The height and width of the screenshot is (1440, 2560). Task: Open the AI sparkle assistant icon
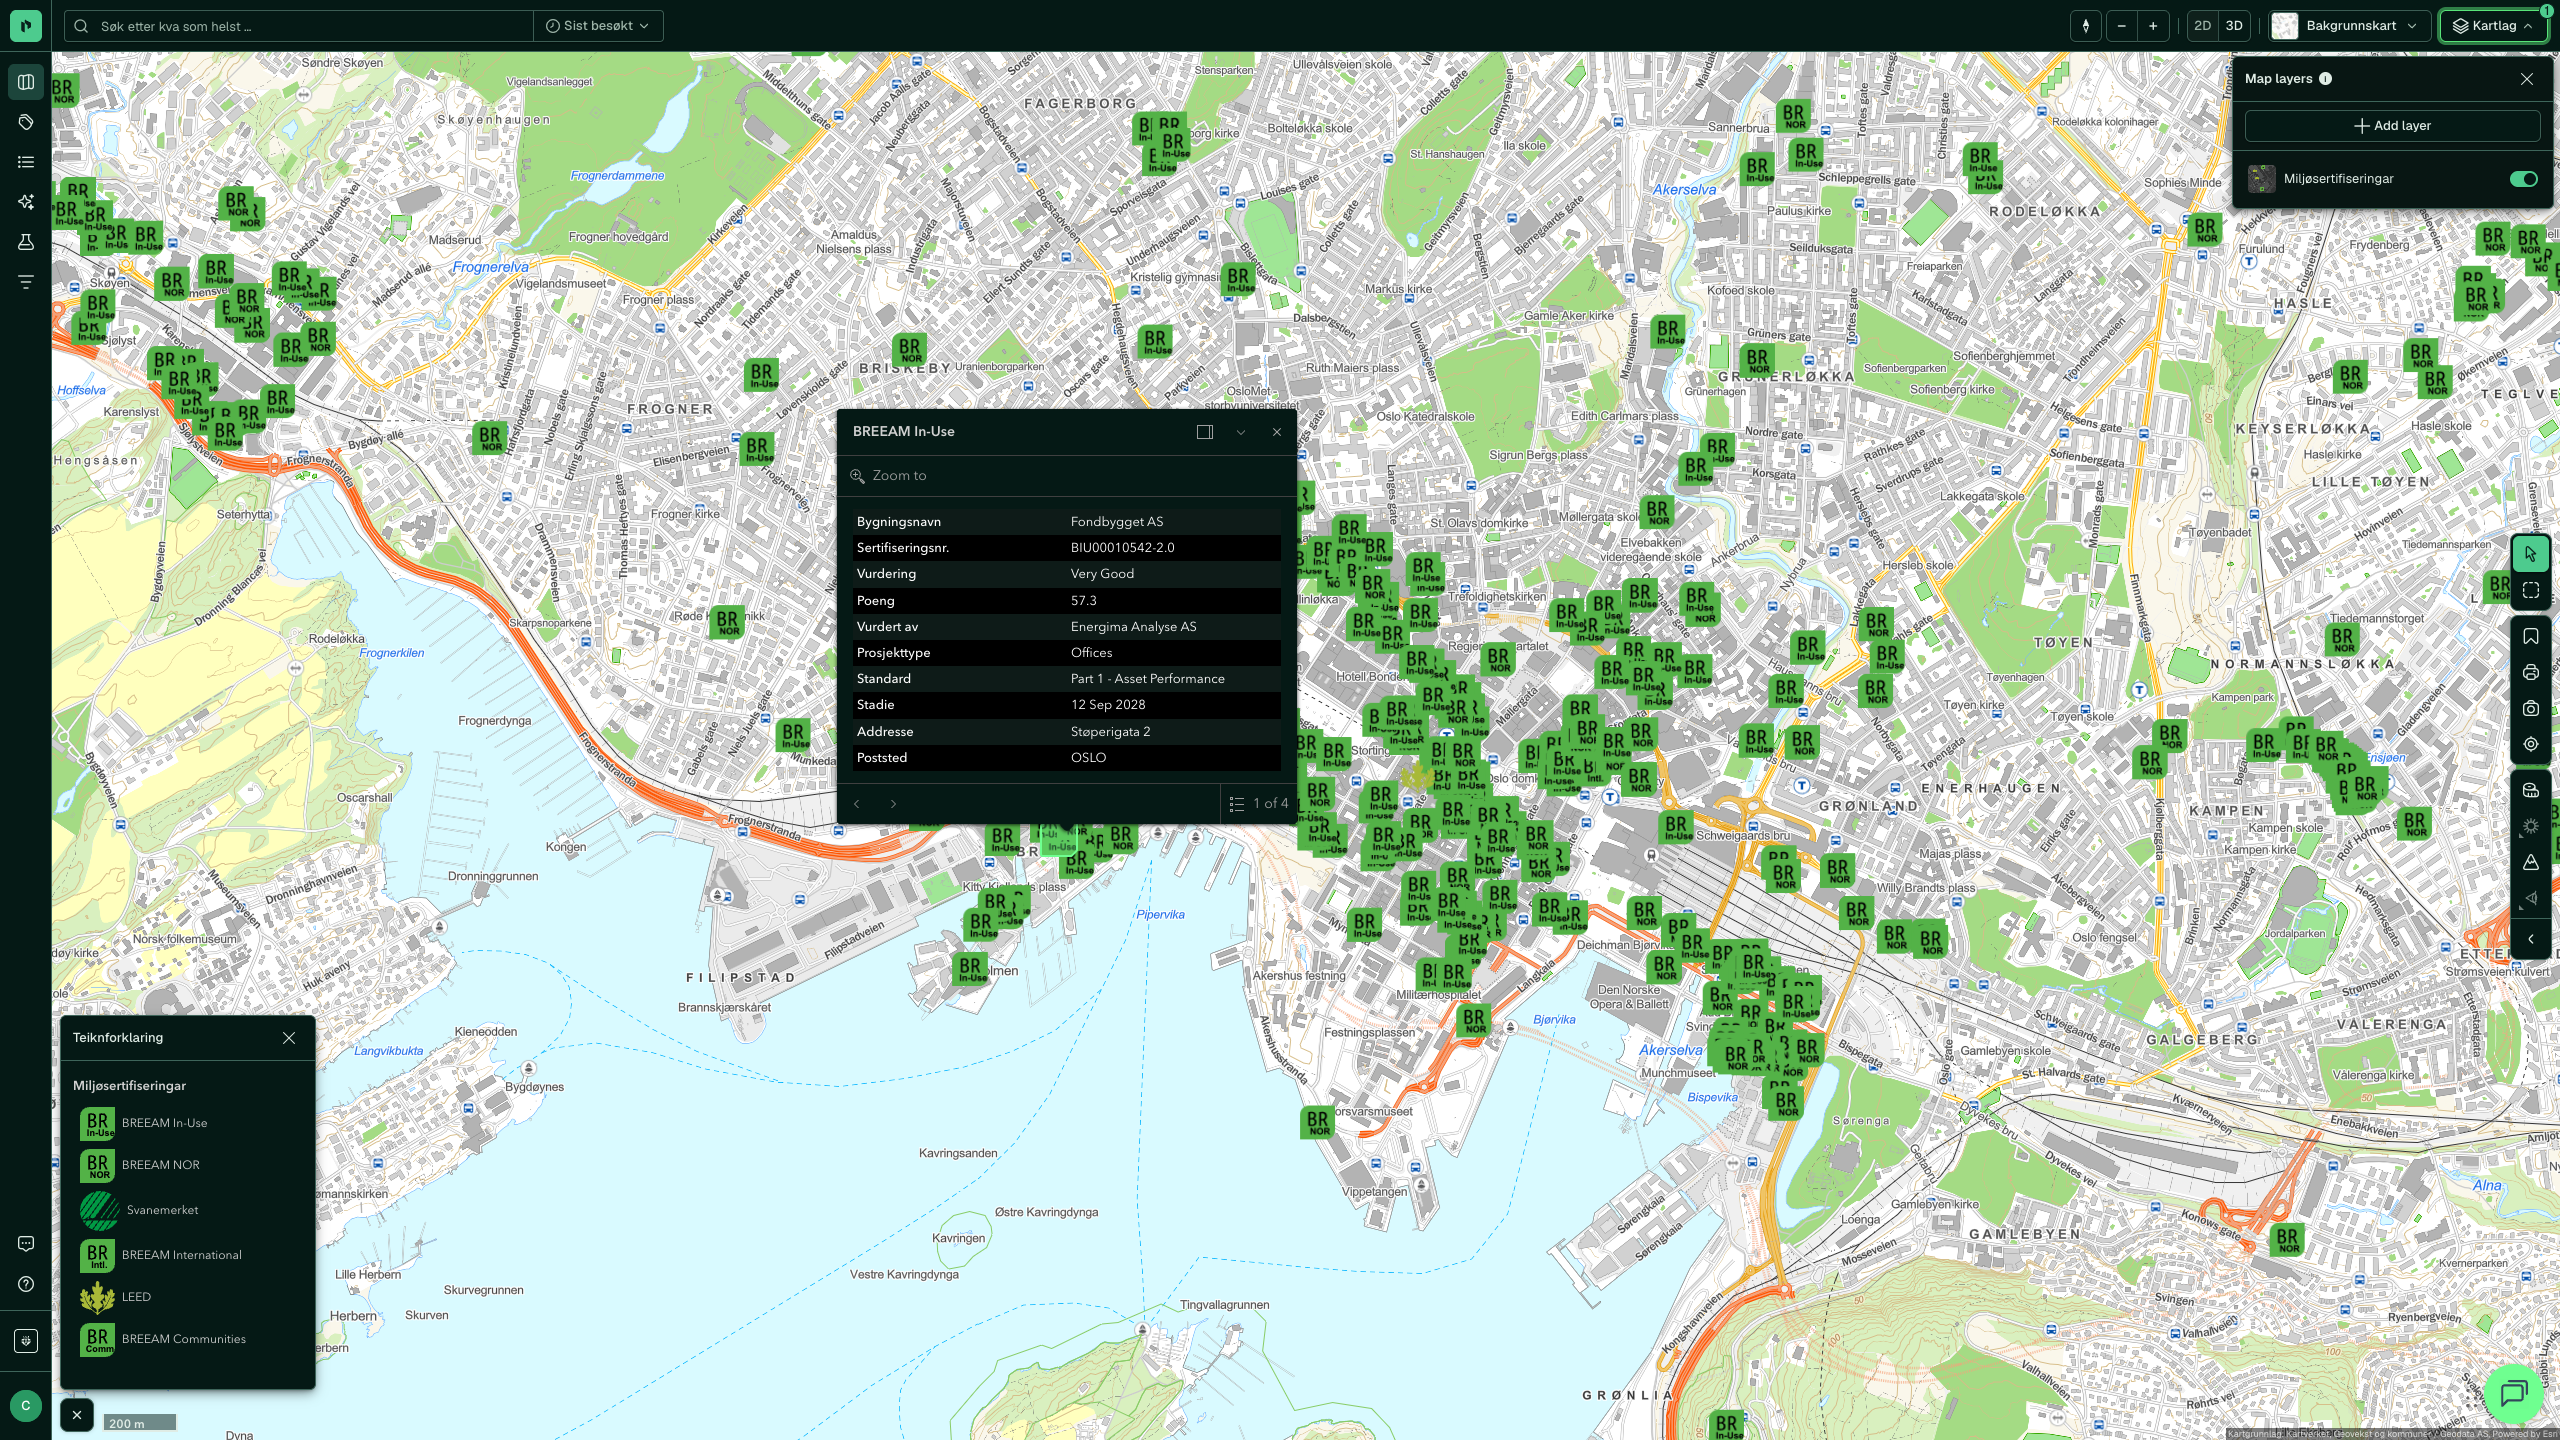[26, 202]
